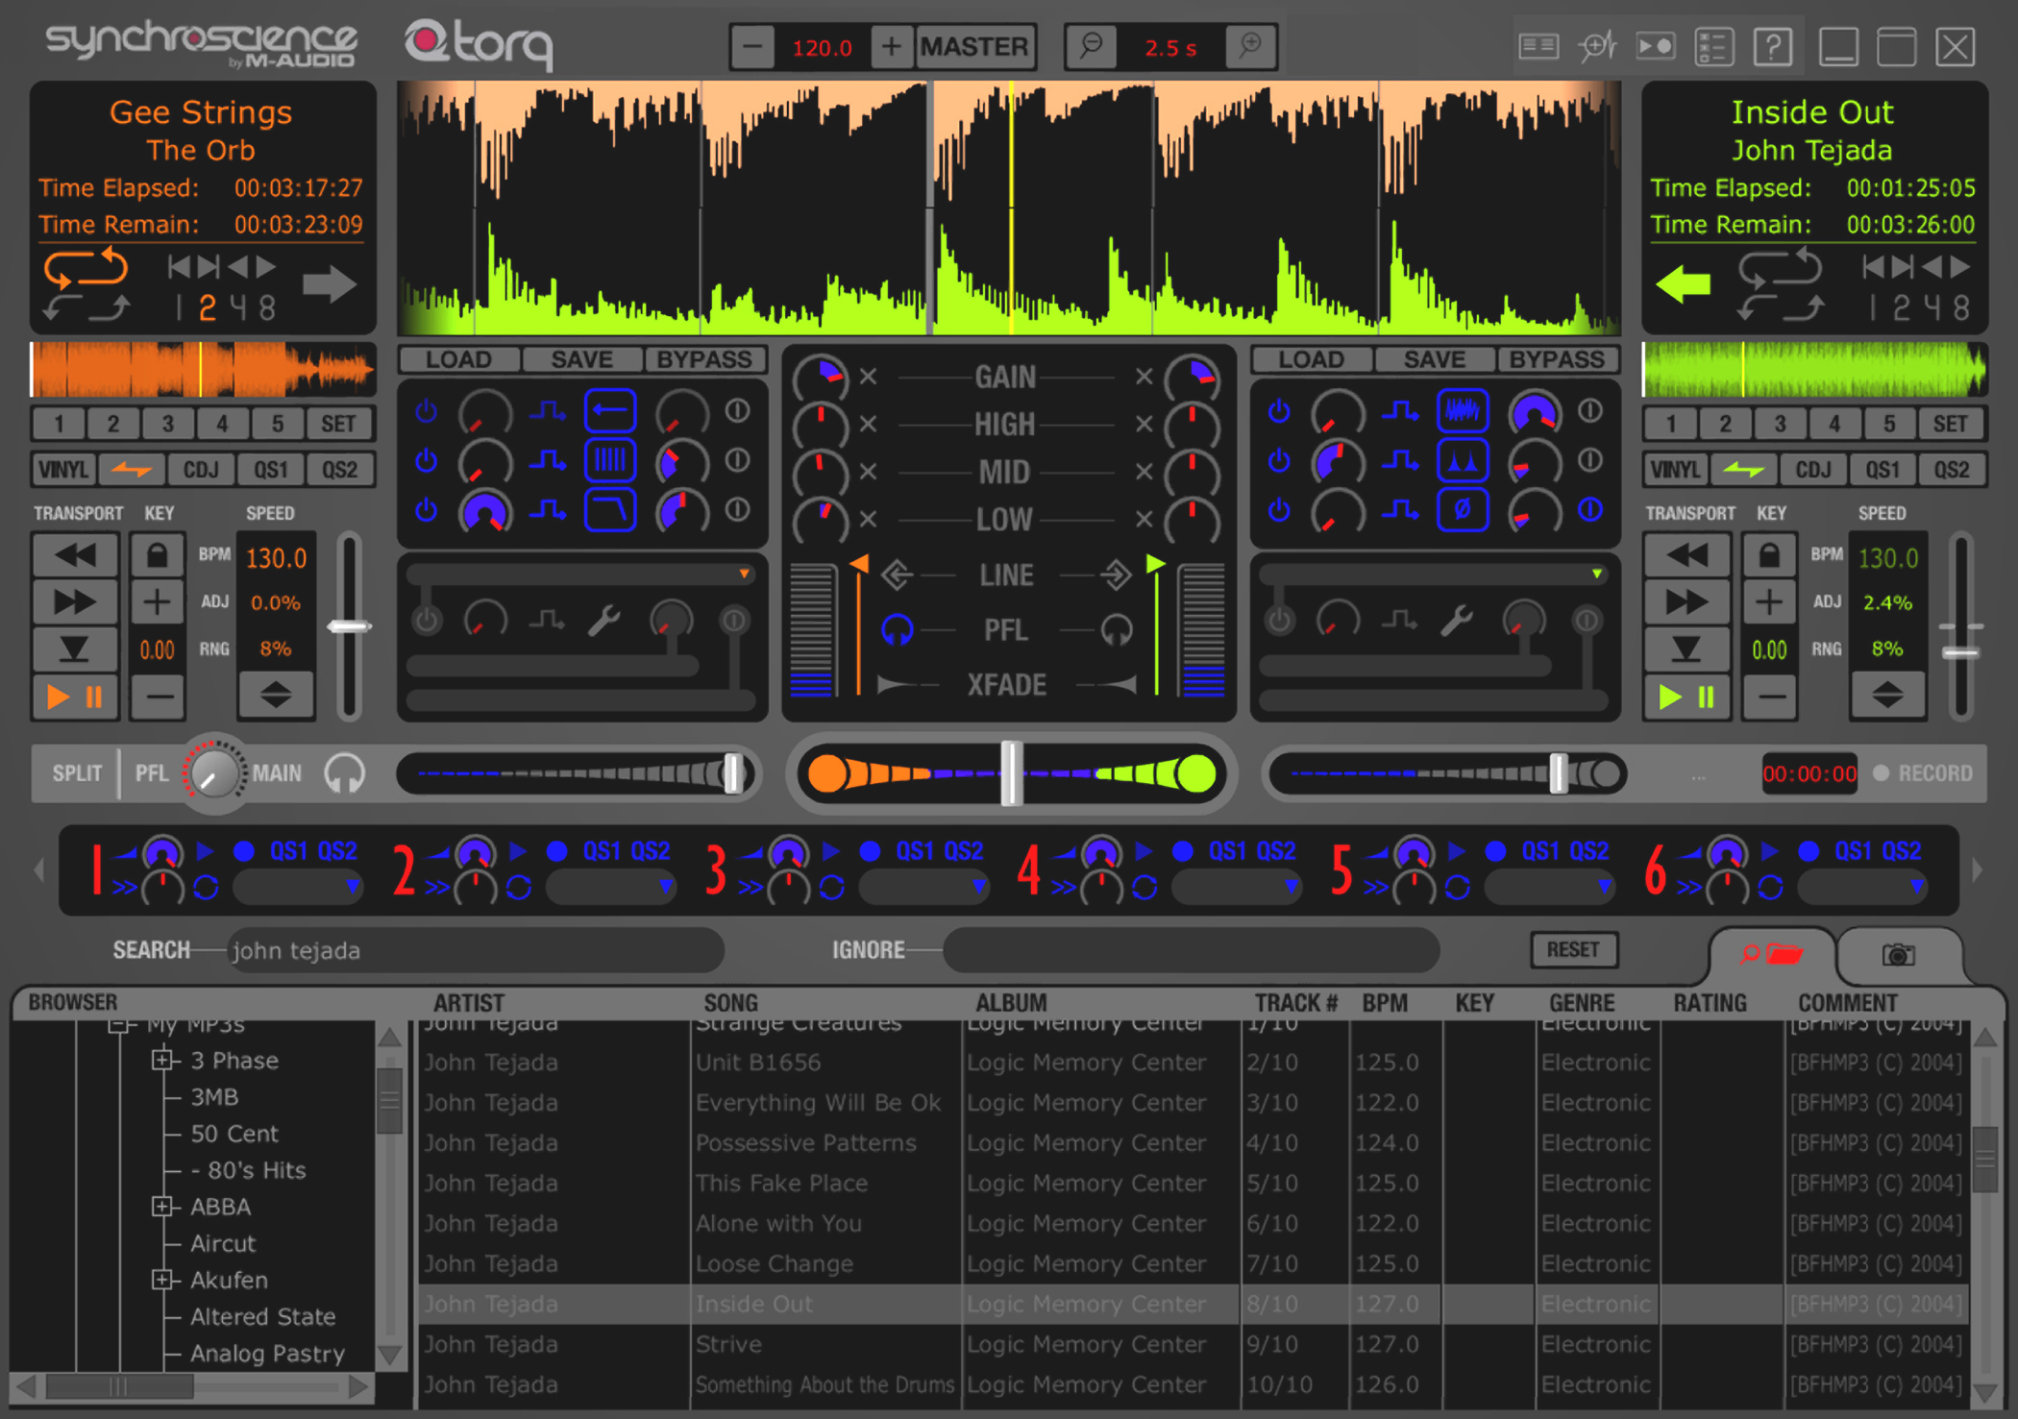Toggle power of first right effect slot
The width and height of the screenshot is (2018, 1419).
pos(1278,411)
